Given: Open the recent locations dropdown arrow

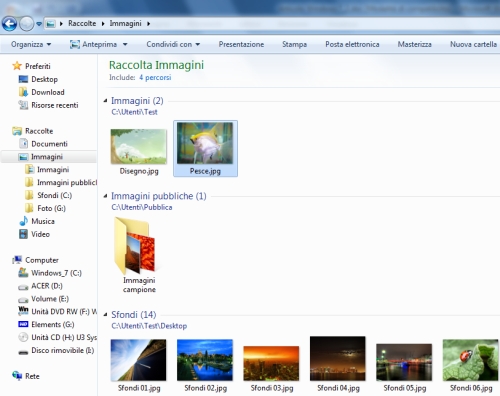Looking at the screenshot, I should [x=39, y=24].
